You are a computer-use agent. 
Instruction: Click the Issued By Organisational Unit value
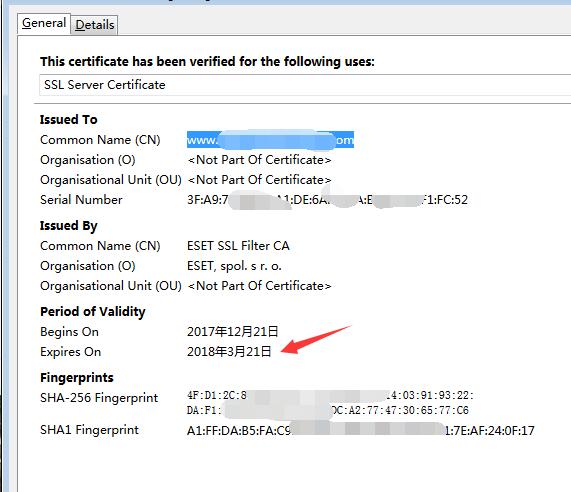point(259,286)
